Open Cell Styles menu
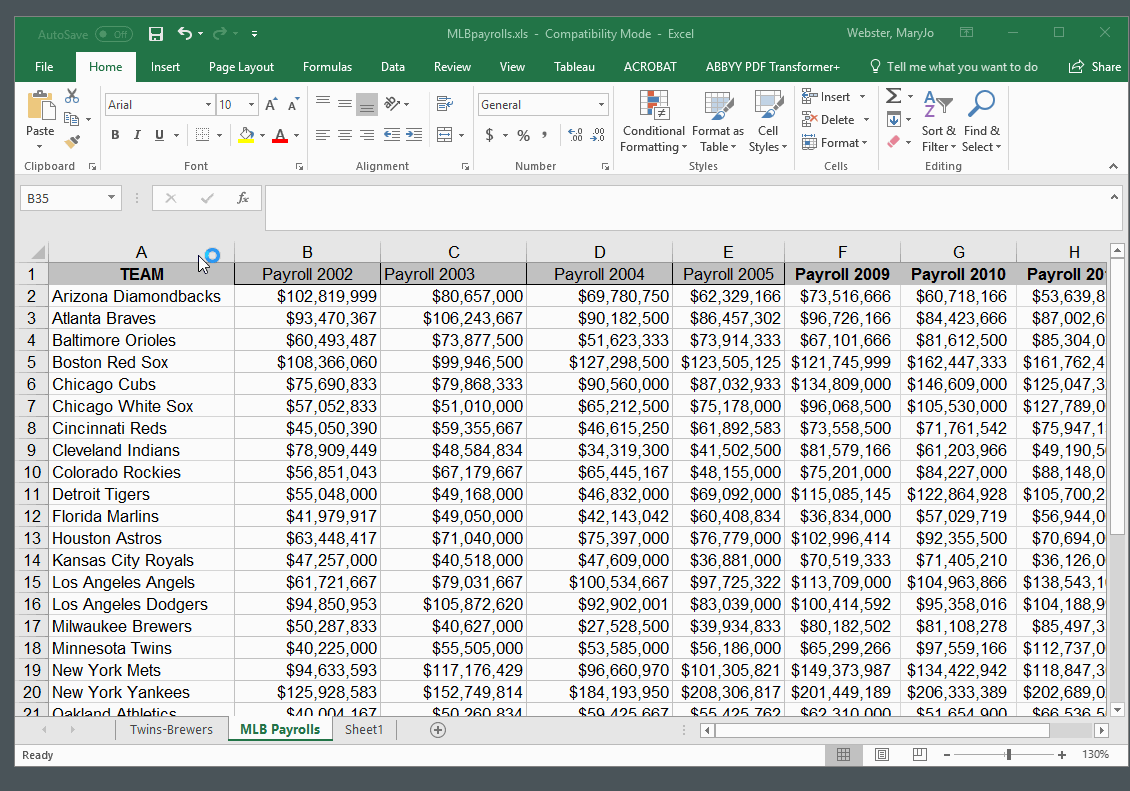Viewport: 1130px width, 791px height. 768,121
